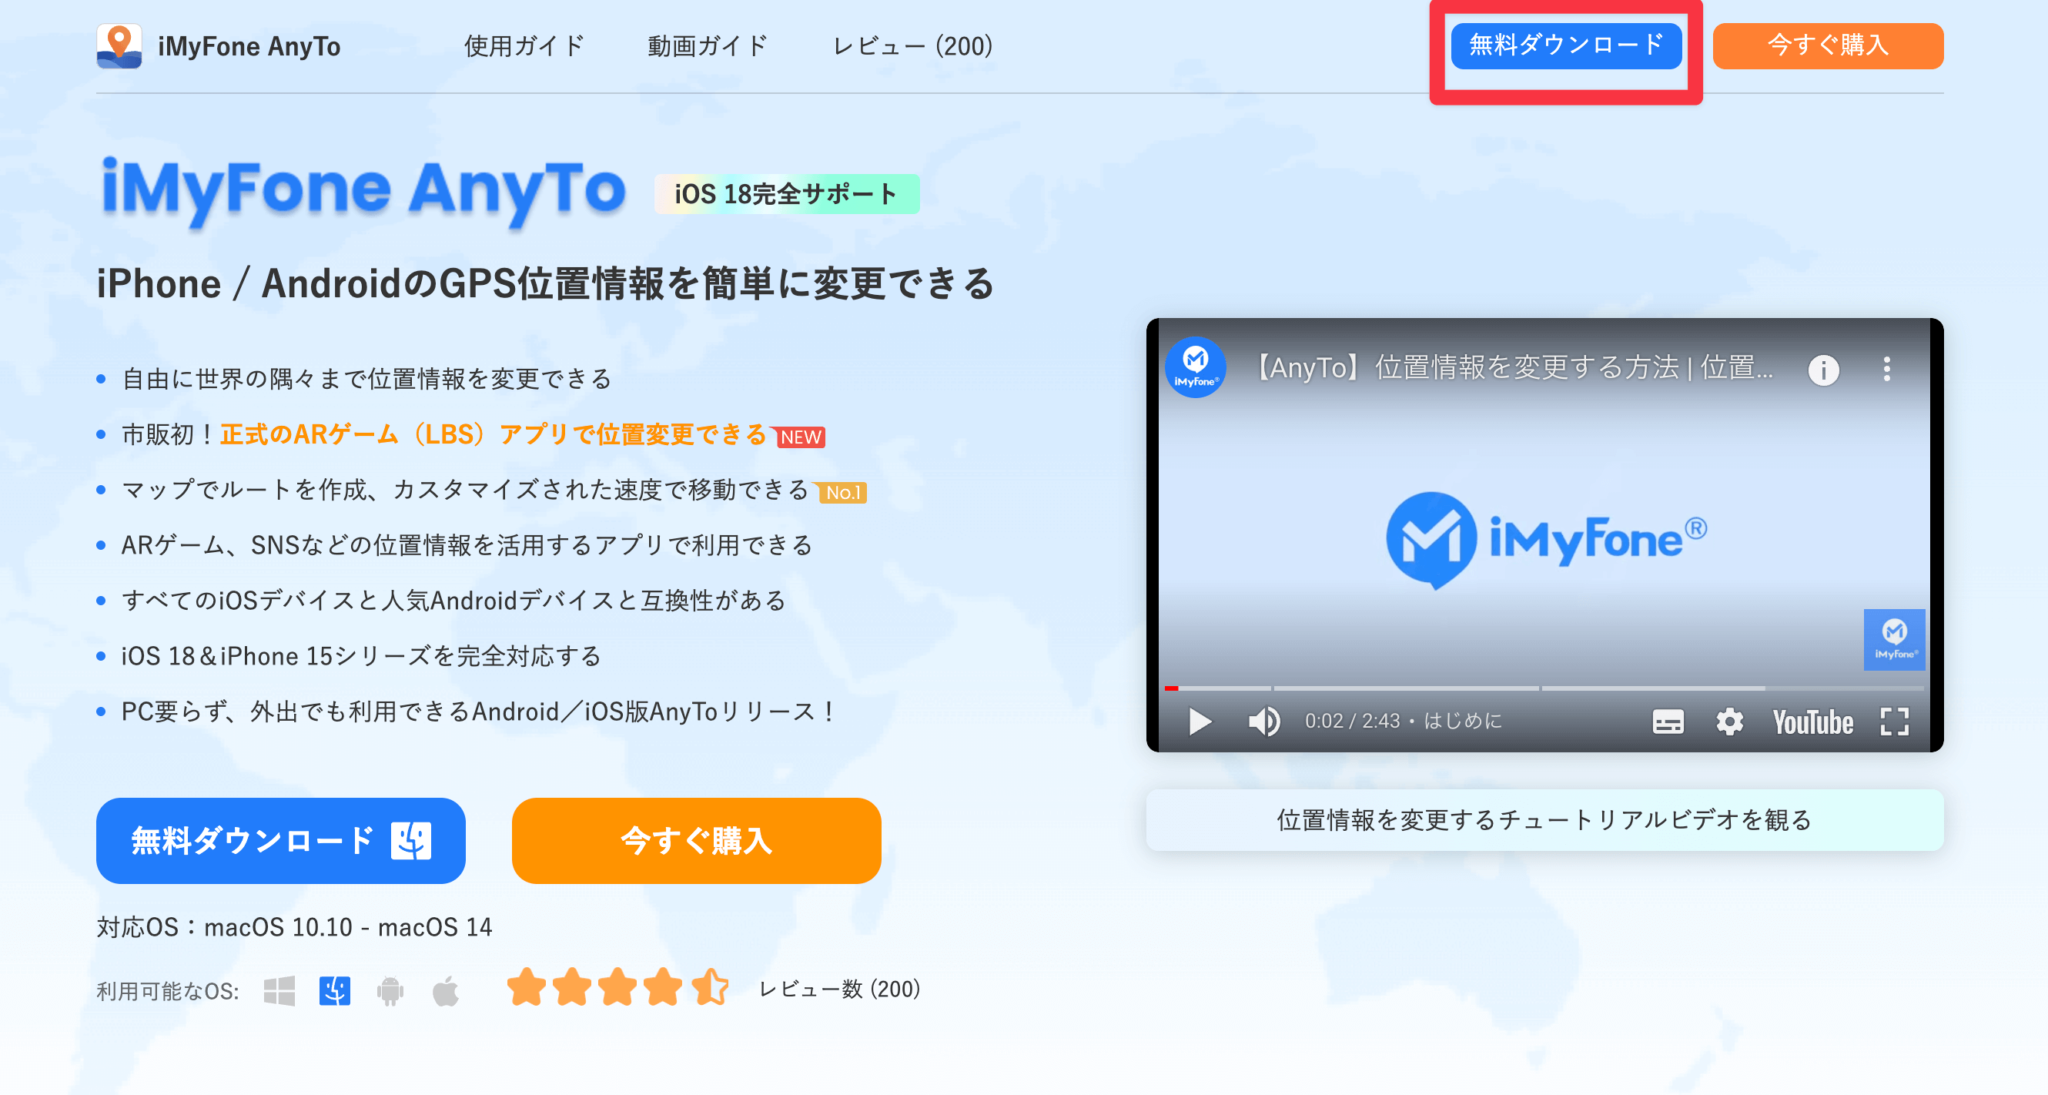The width and height of the screenshot is (2048, 1095).
Task: Select the Windows OS icon
Action: coord(279,991)
